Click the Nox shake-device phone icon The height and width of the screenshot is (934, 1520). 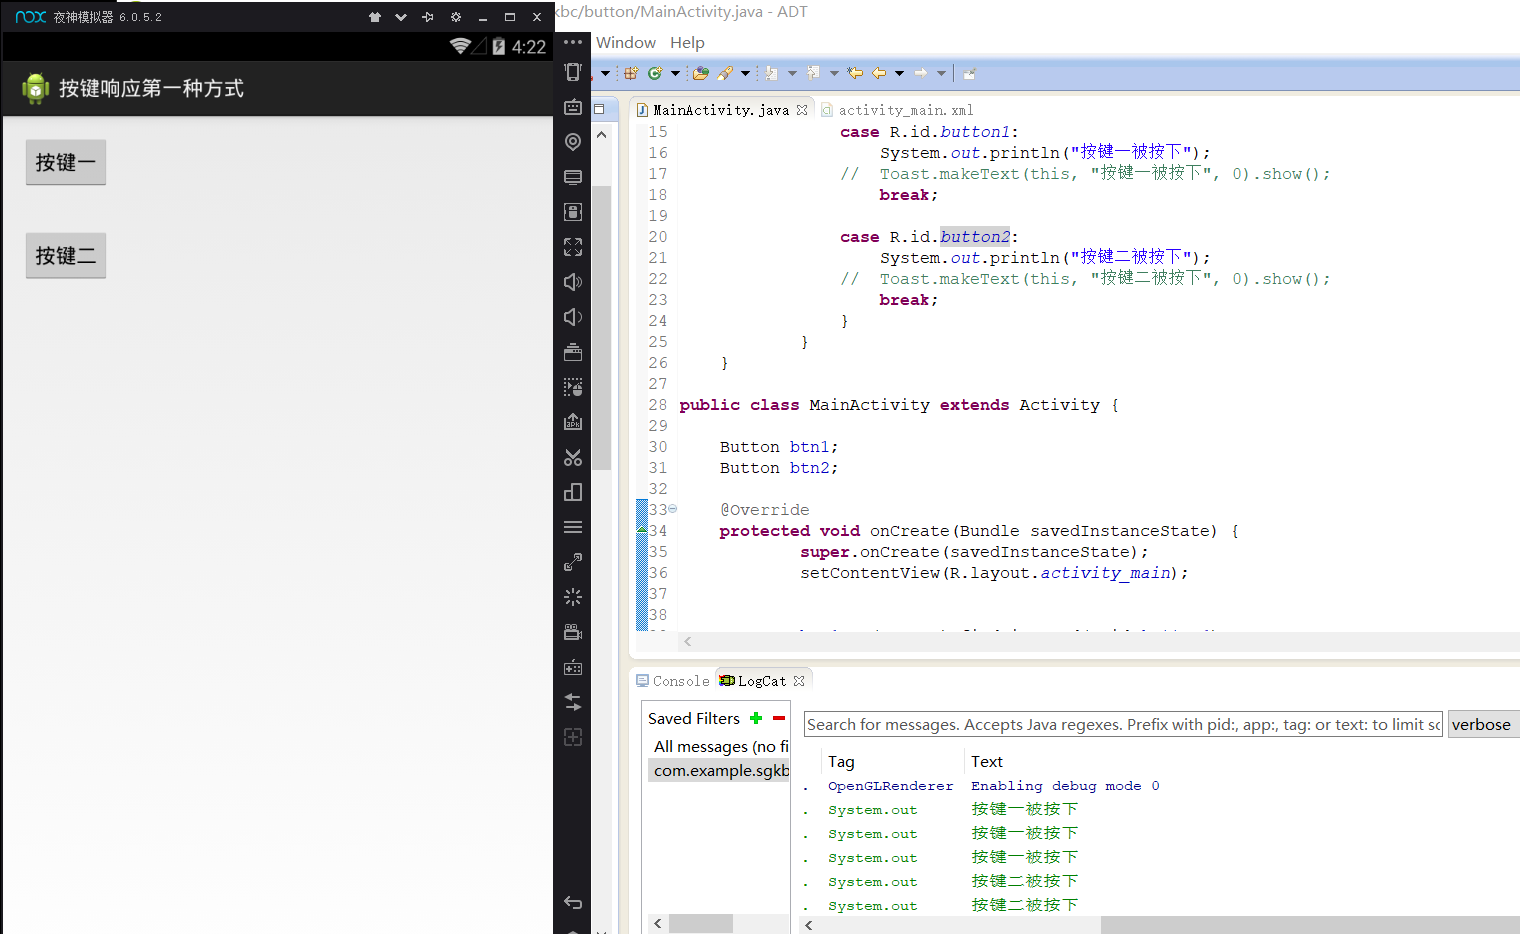[x=573, y=72]
